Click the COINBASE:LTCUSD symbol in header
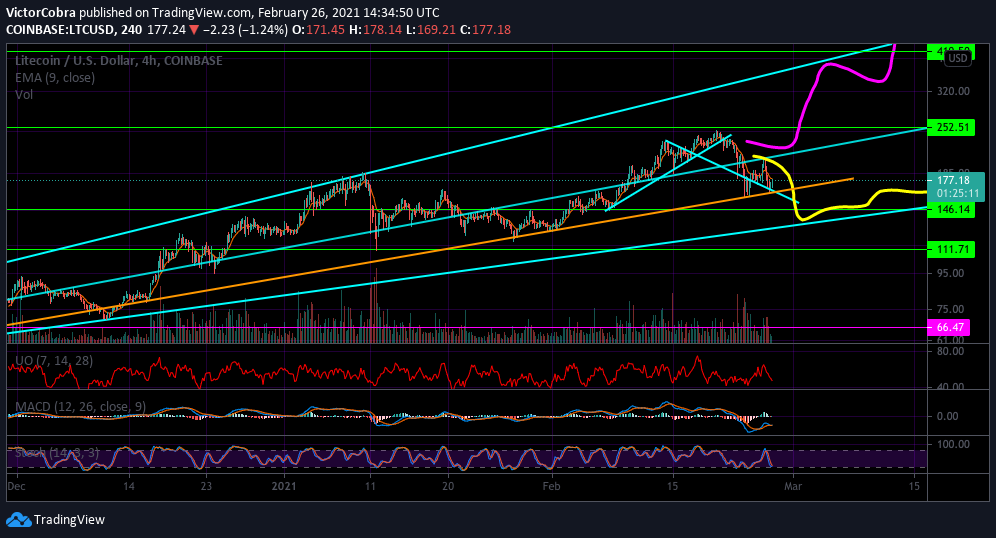This screenshot has height=538, width=996. tap(60, 30)
